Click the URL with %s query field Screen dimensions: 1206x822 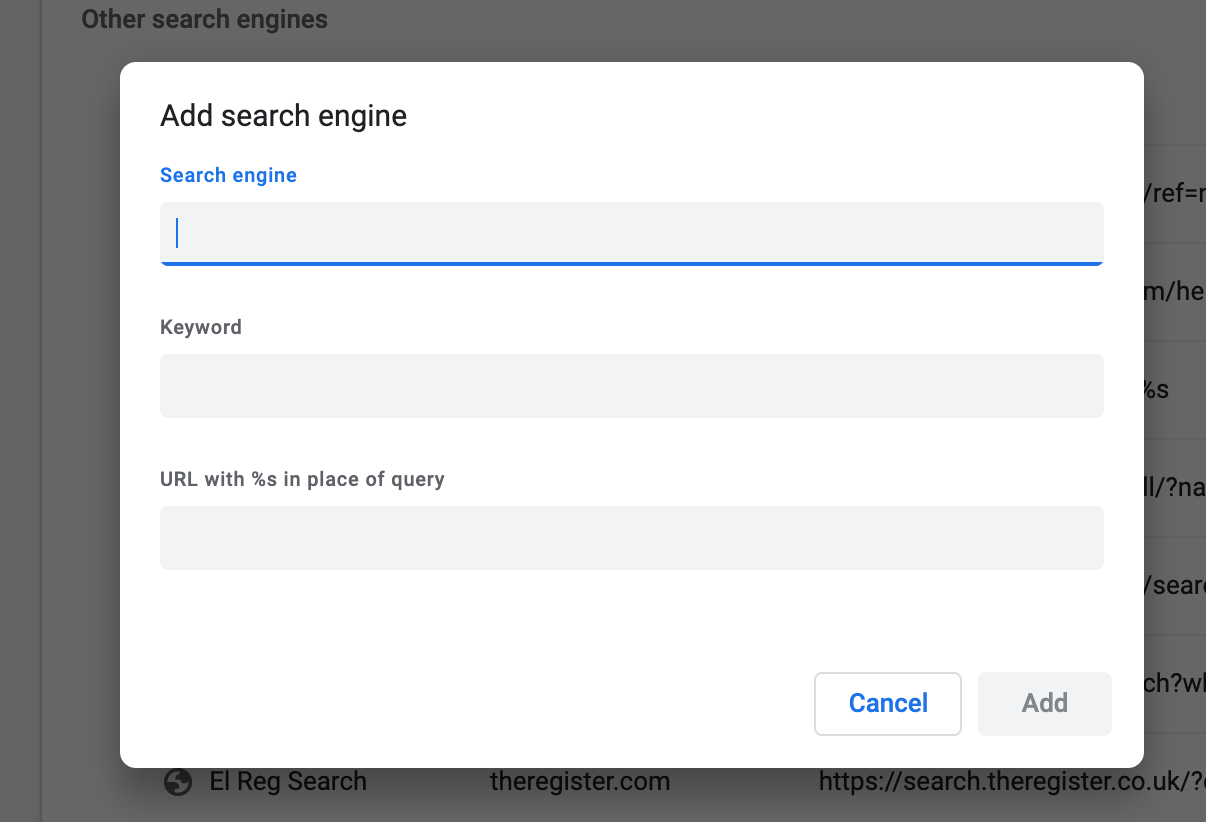631,537
